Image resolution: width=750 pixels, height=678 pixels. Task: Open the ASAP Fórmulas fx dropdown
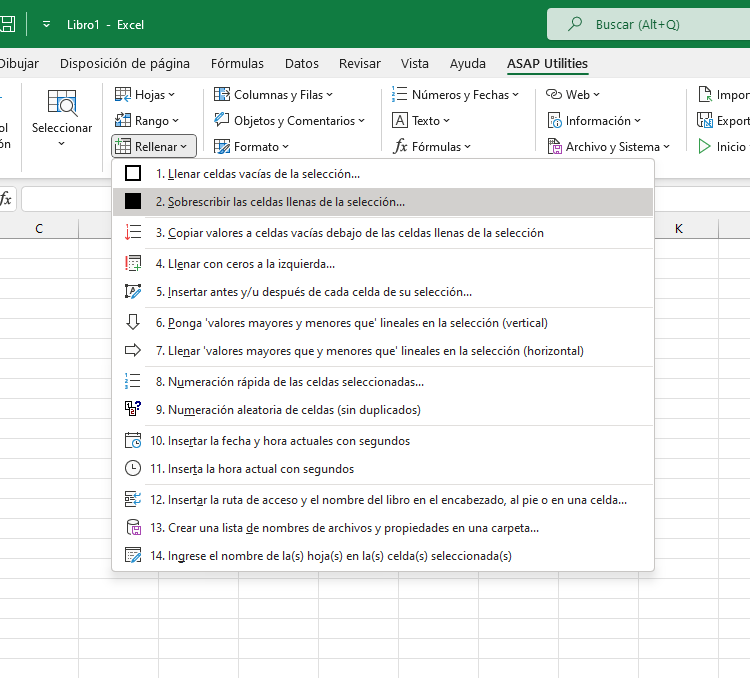tap(432, 146)
